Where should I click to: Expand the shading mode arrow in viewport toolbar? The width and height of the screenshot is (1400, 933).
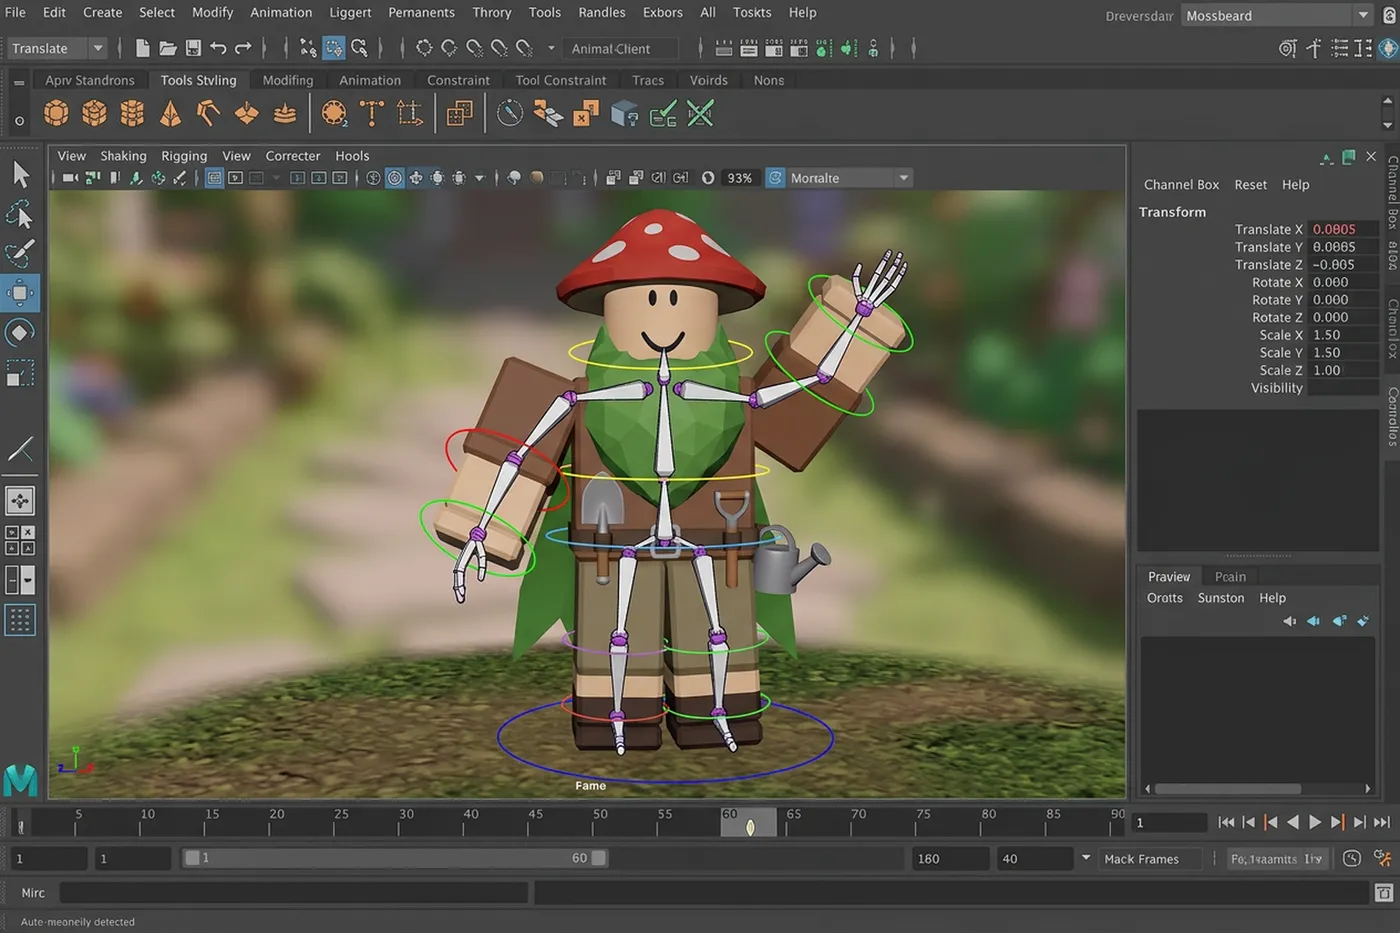tap(480, 178)
